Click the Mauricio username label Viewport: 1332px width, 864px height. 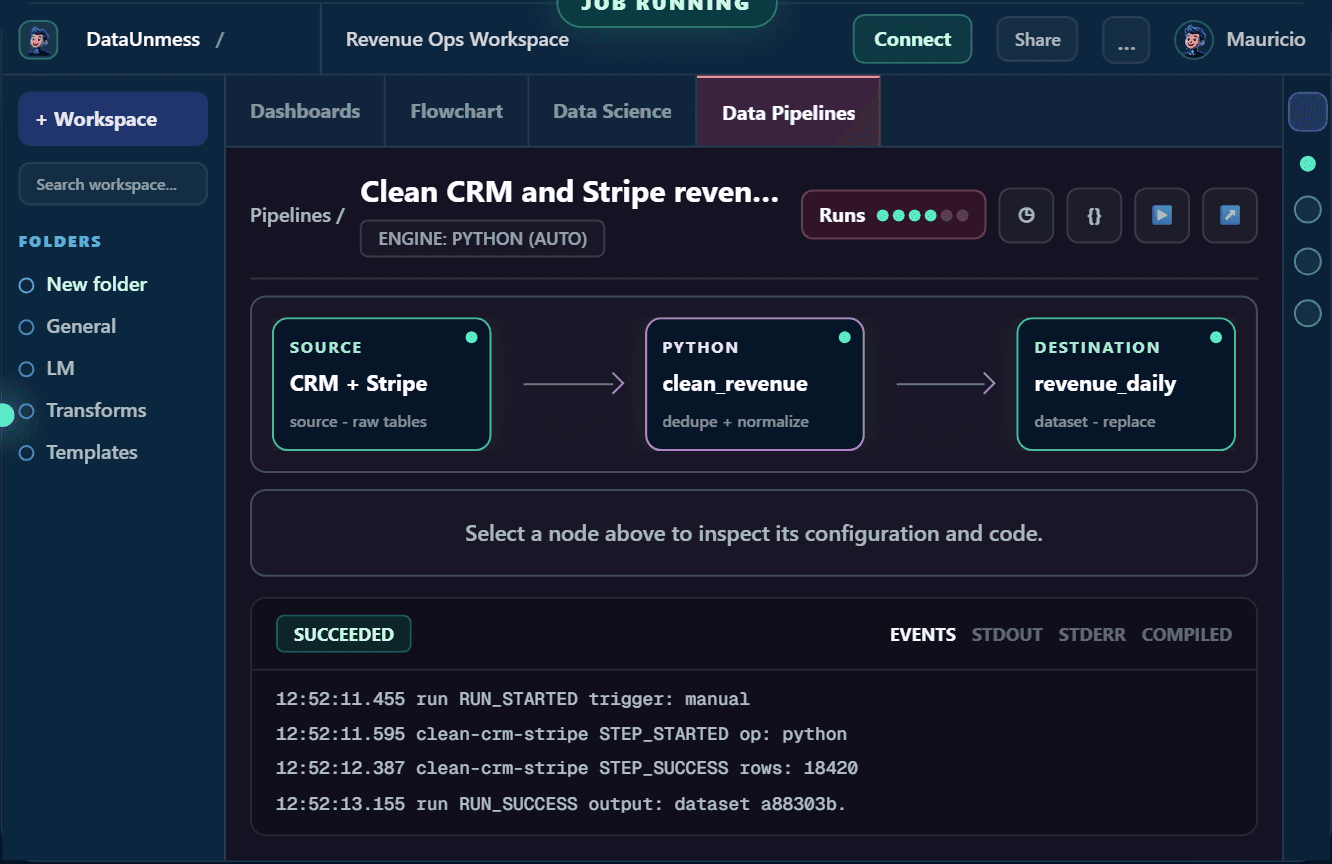click(1266, 40)
